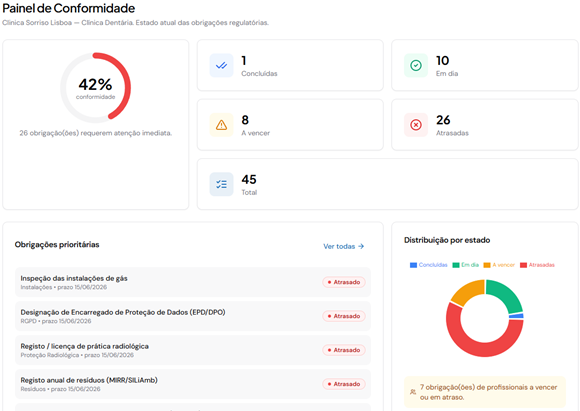Open Registo anual de resíduos (MIRR/SILiAmb) row

pos(193,384)
